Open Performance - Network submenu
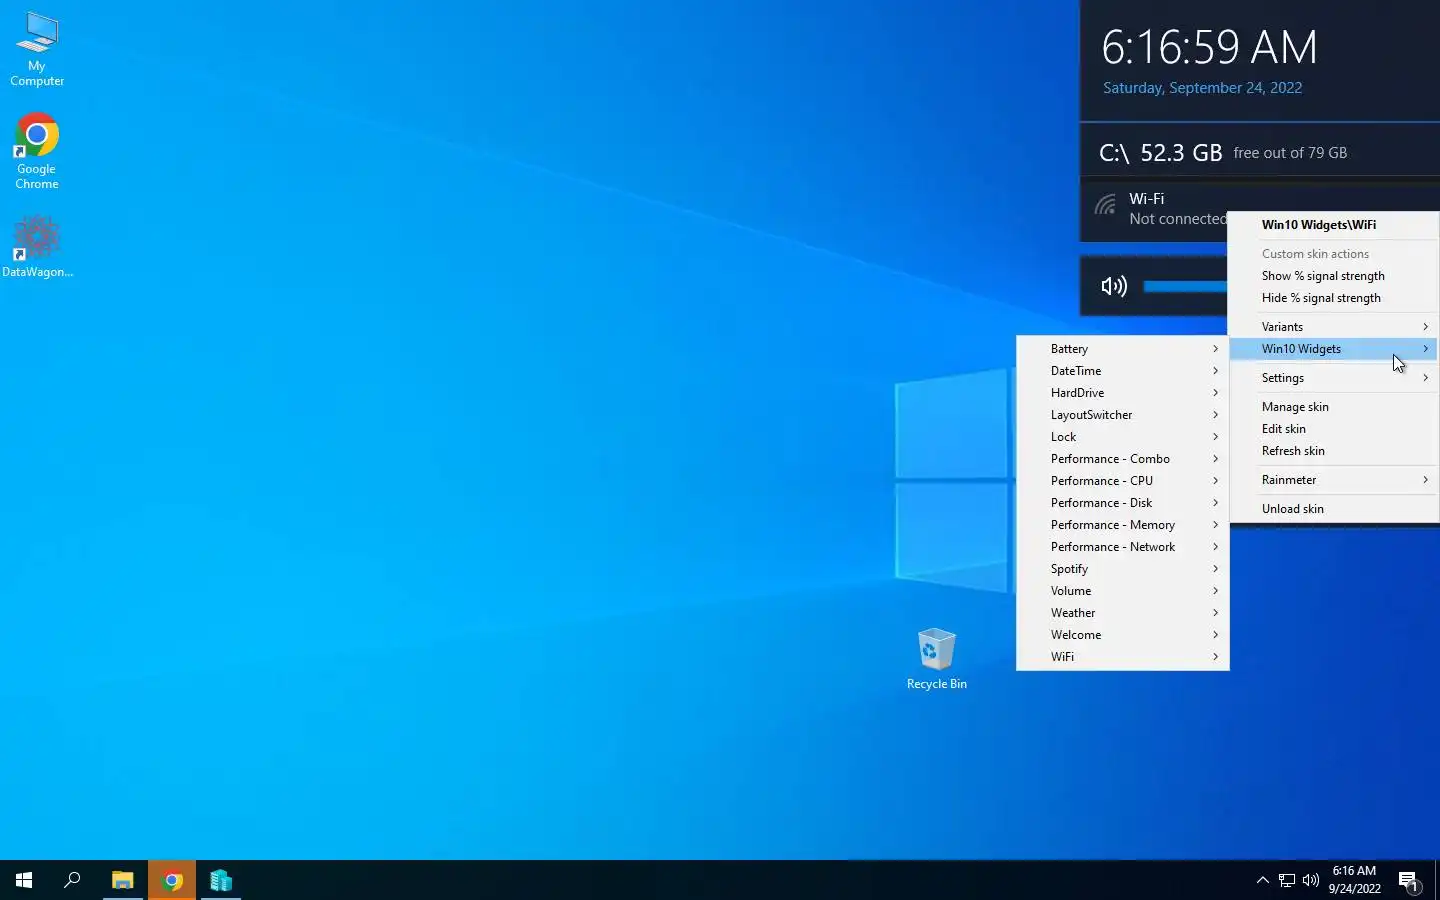The width and height of the screenshot is (1440, 900). click(x=1122, y=547)
